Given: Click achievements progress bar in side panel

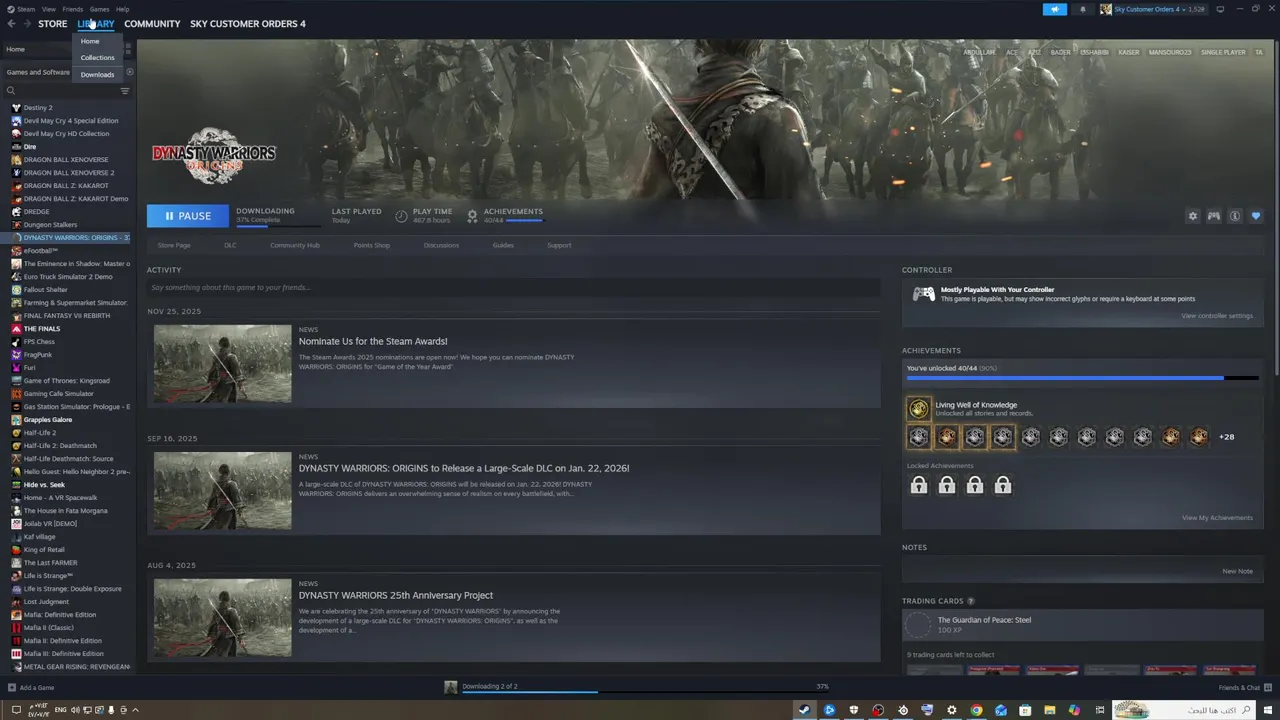Looking at the screenshot, I should [1082, 378].
